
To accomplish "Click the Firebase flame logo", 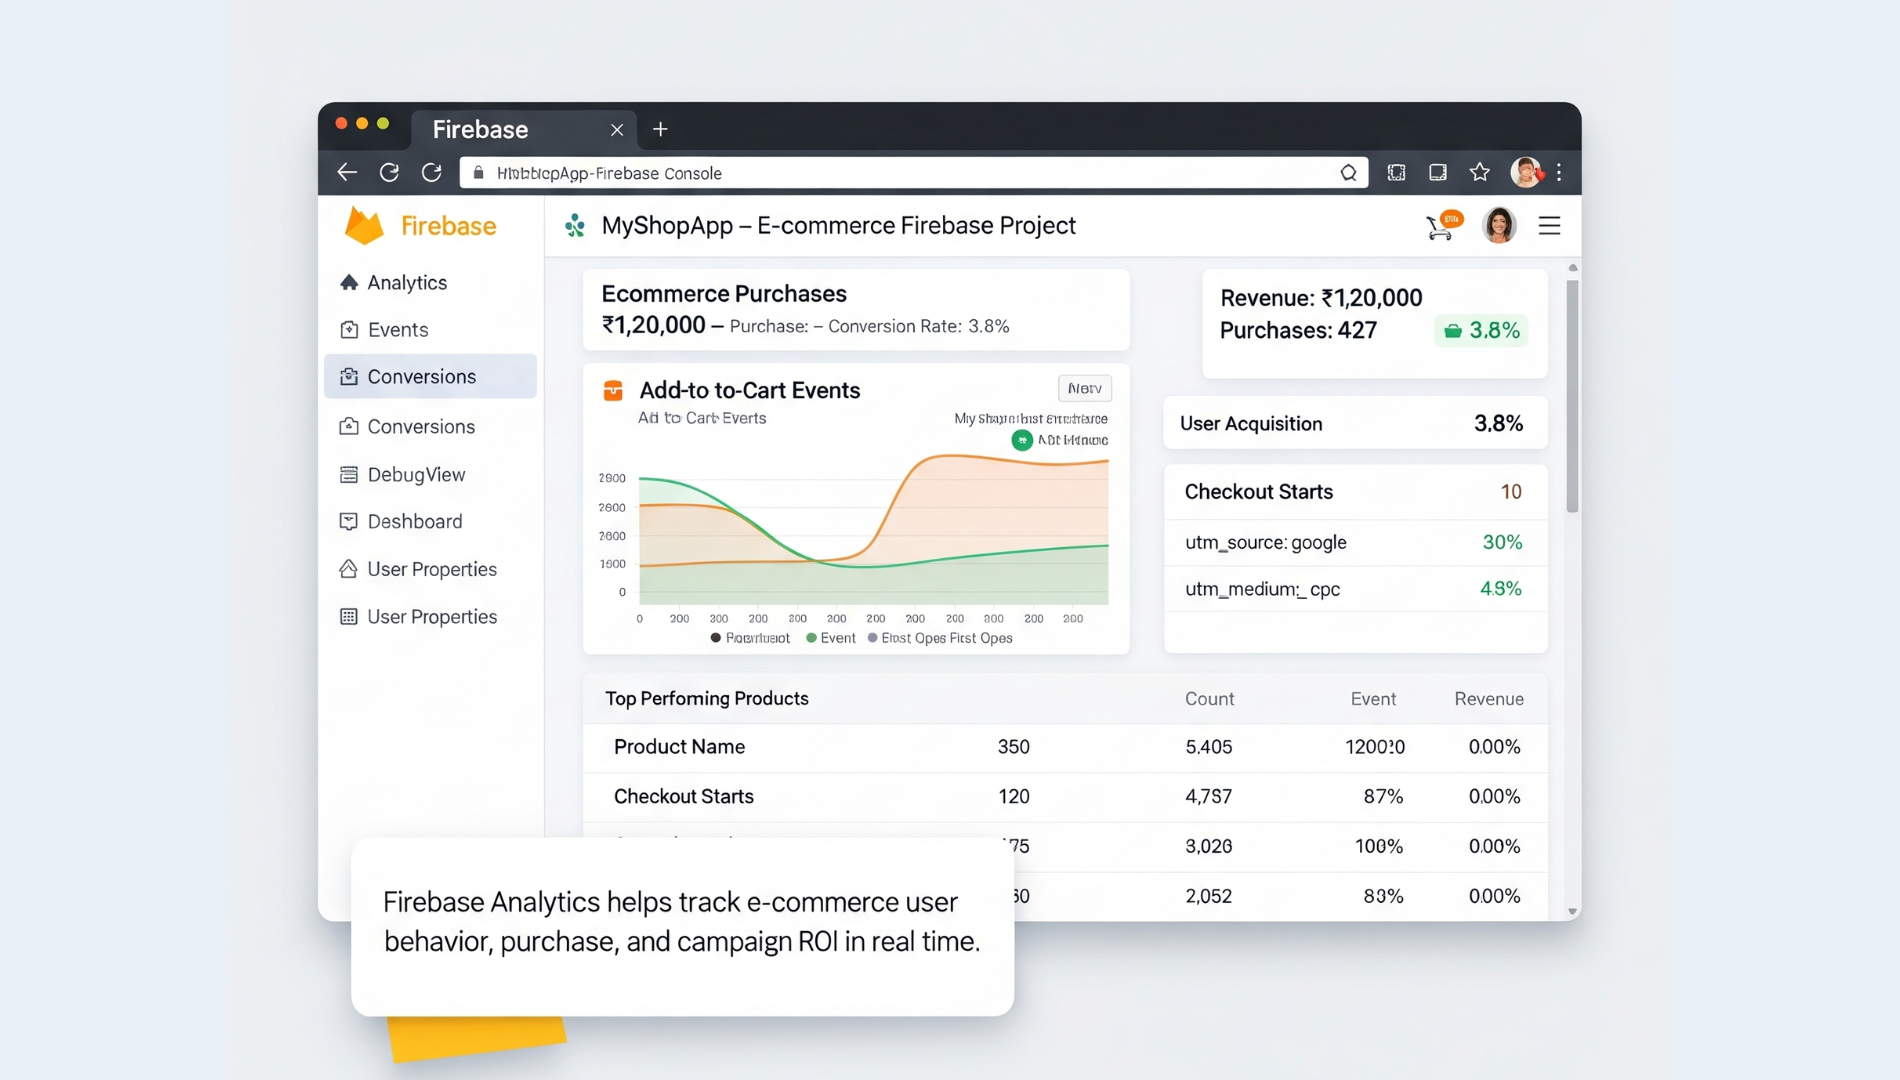I will tap(364, 226).
